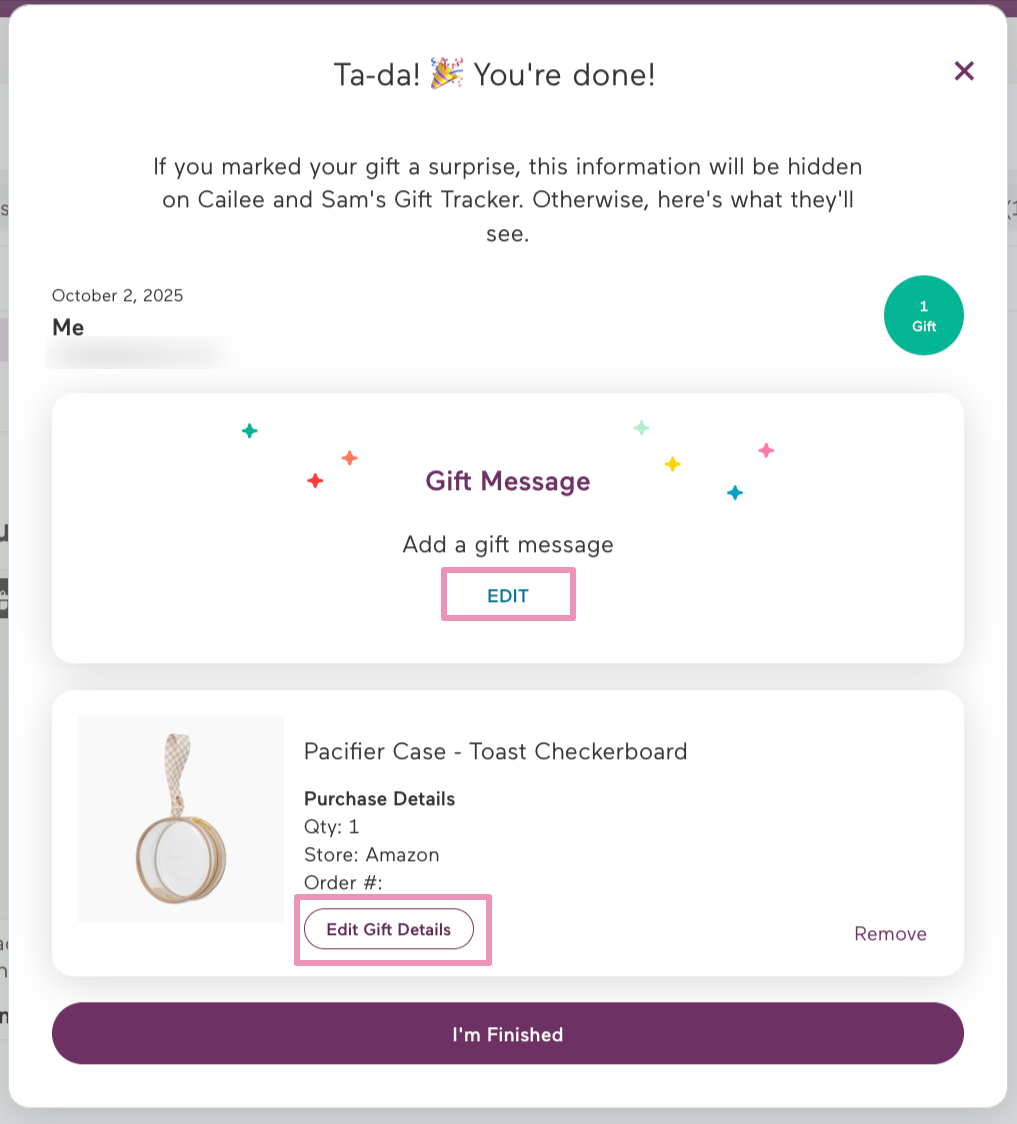Click the red sparkle beside the orange one

315,480
